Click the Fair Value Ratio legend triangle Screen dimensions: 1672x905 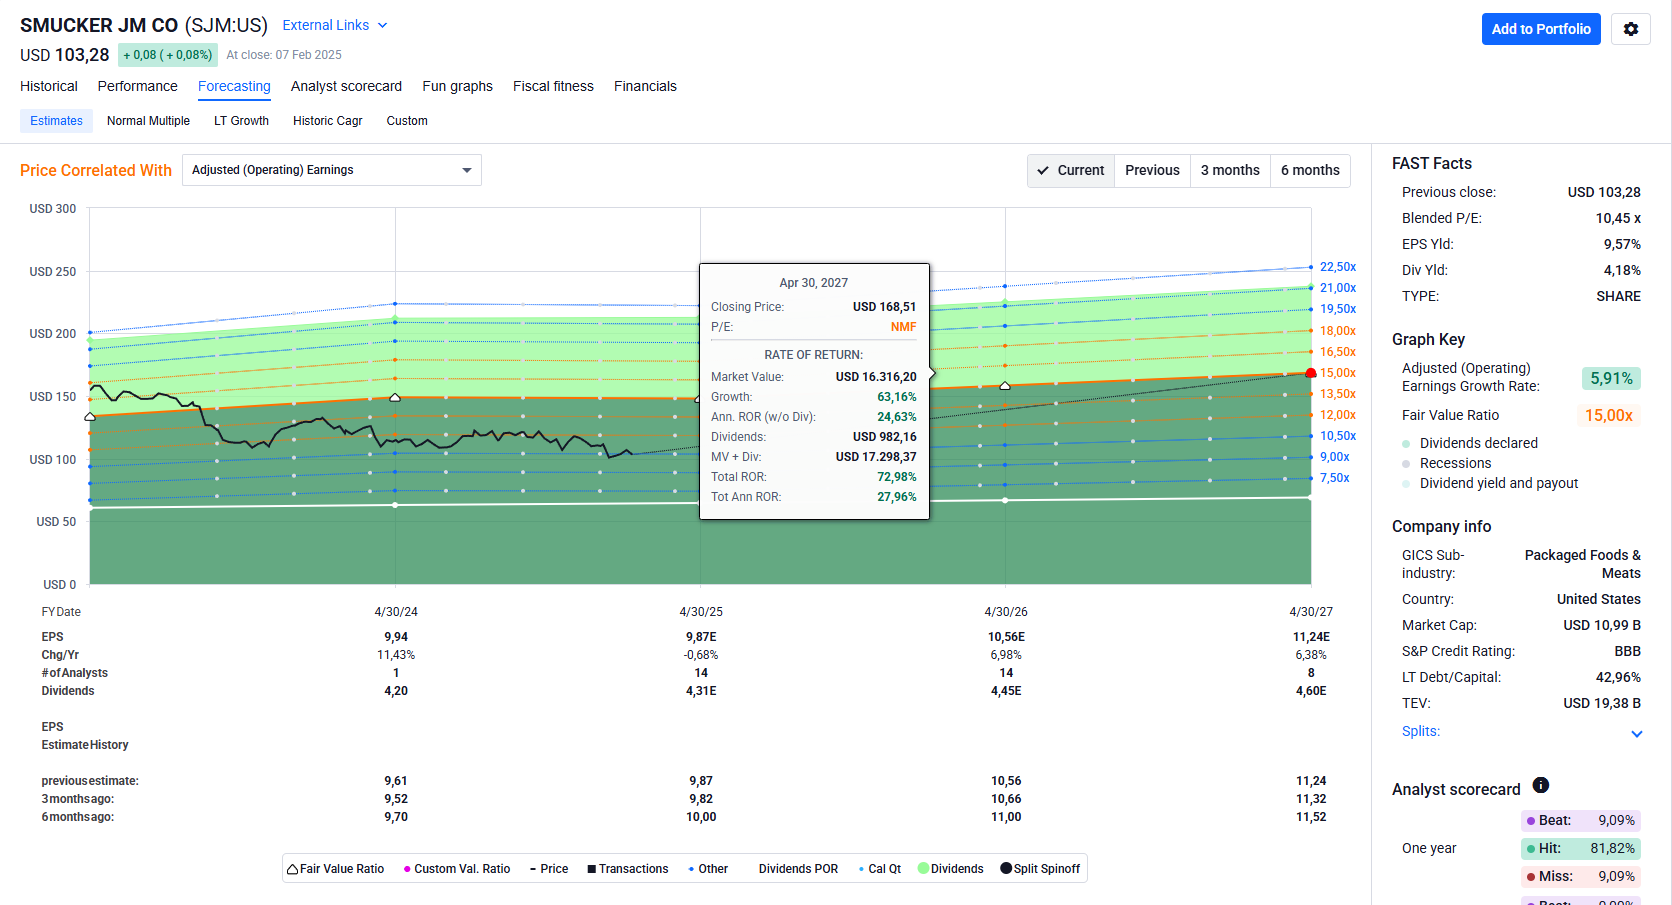[292, 869]
